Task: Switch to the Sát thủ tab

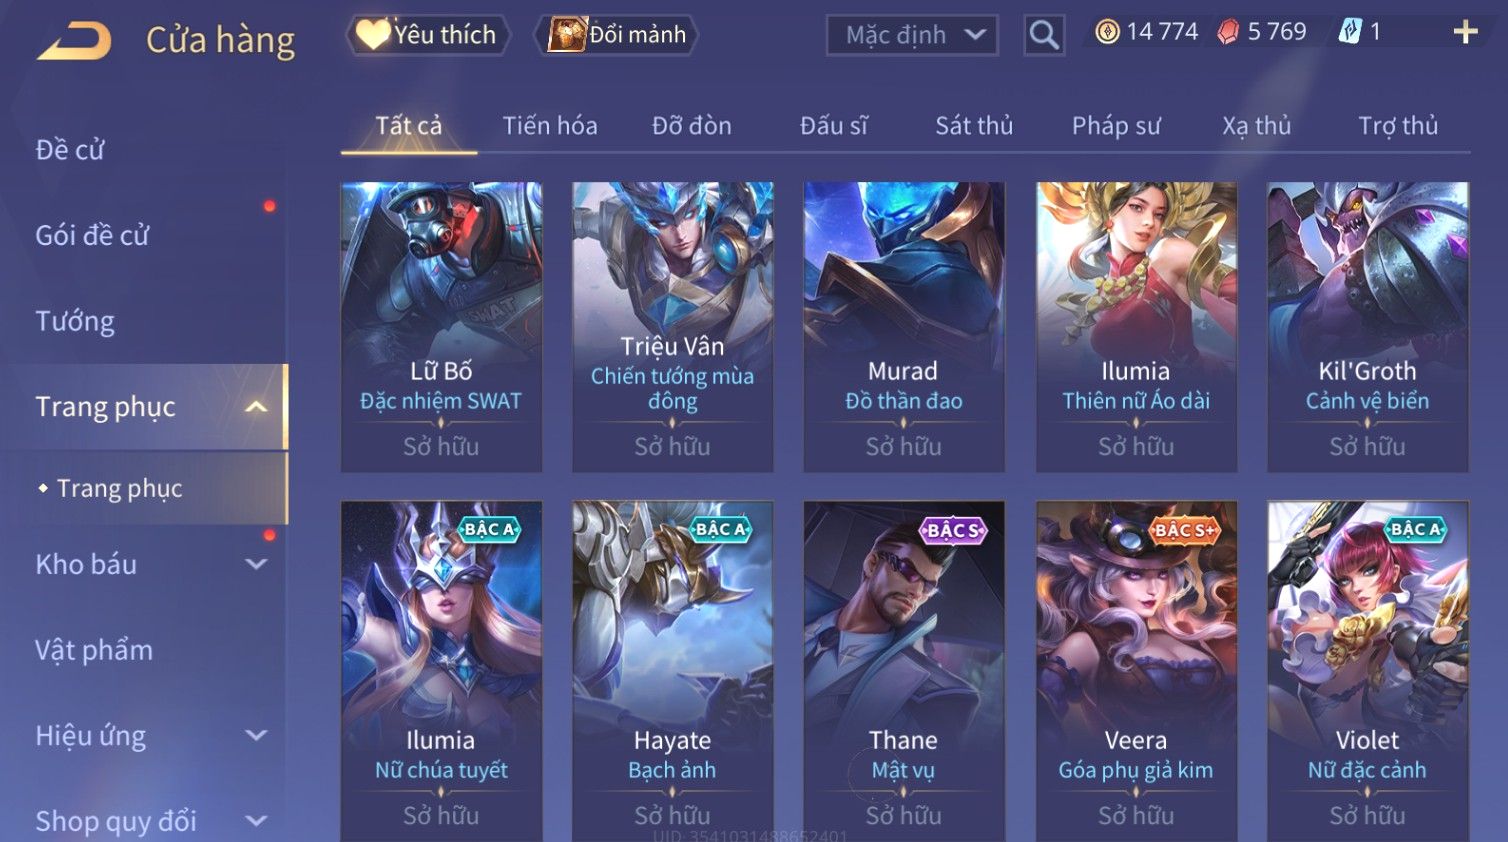Action: click(x=974, y=126)
